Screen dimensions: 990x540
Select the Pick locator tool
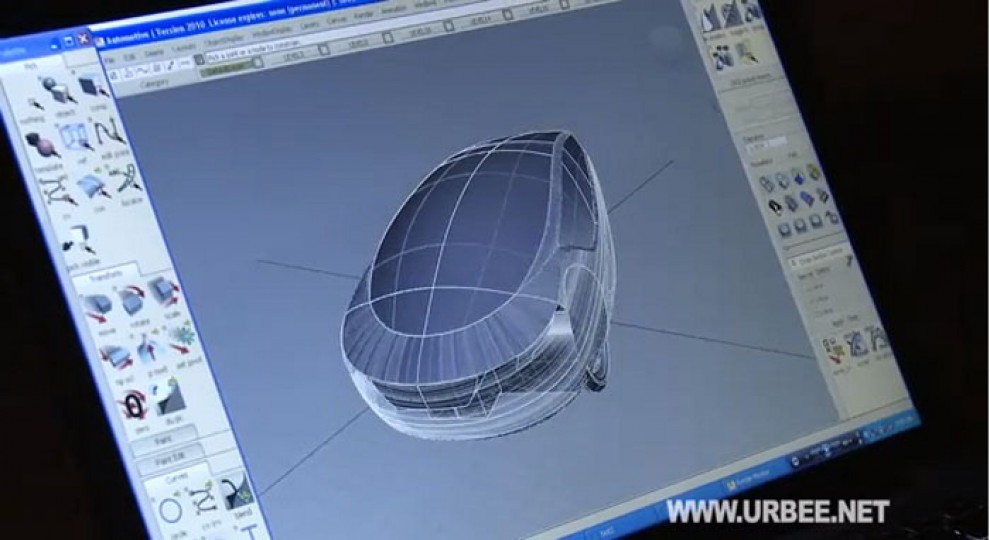128,179
